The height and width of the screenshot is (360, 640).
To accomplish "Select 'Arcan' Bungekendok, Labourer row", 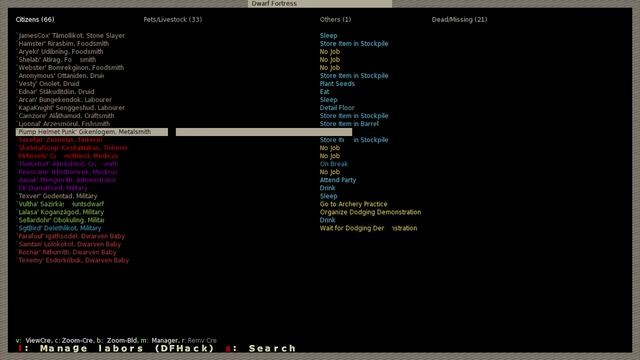I will (64, 100).
